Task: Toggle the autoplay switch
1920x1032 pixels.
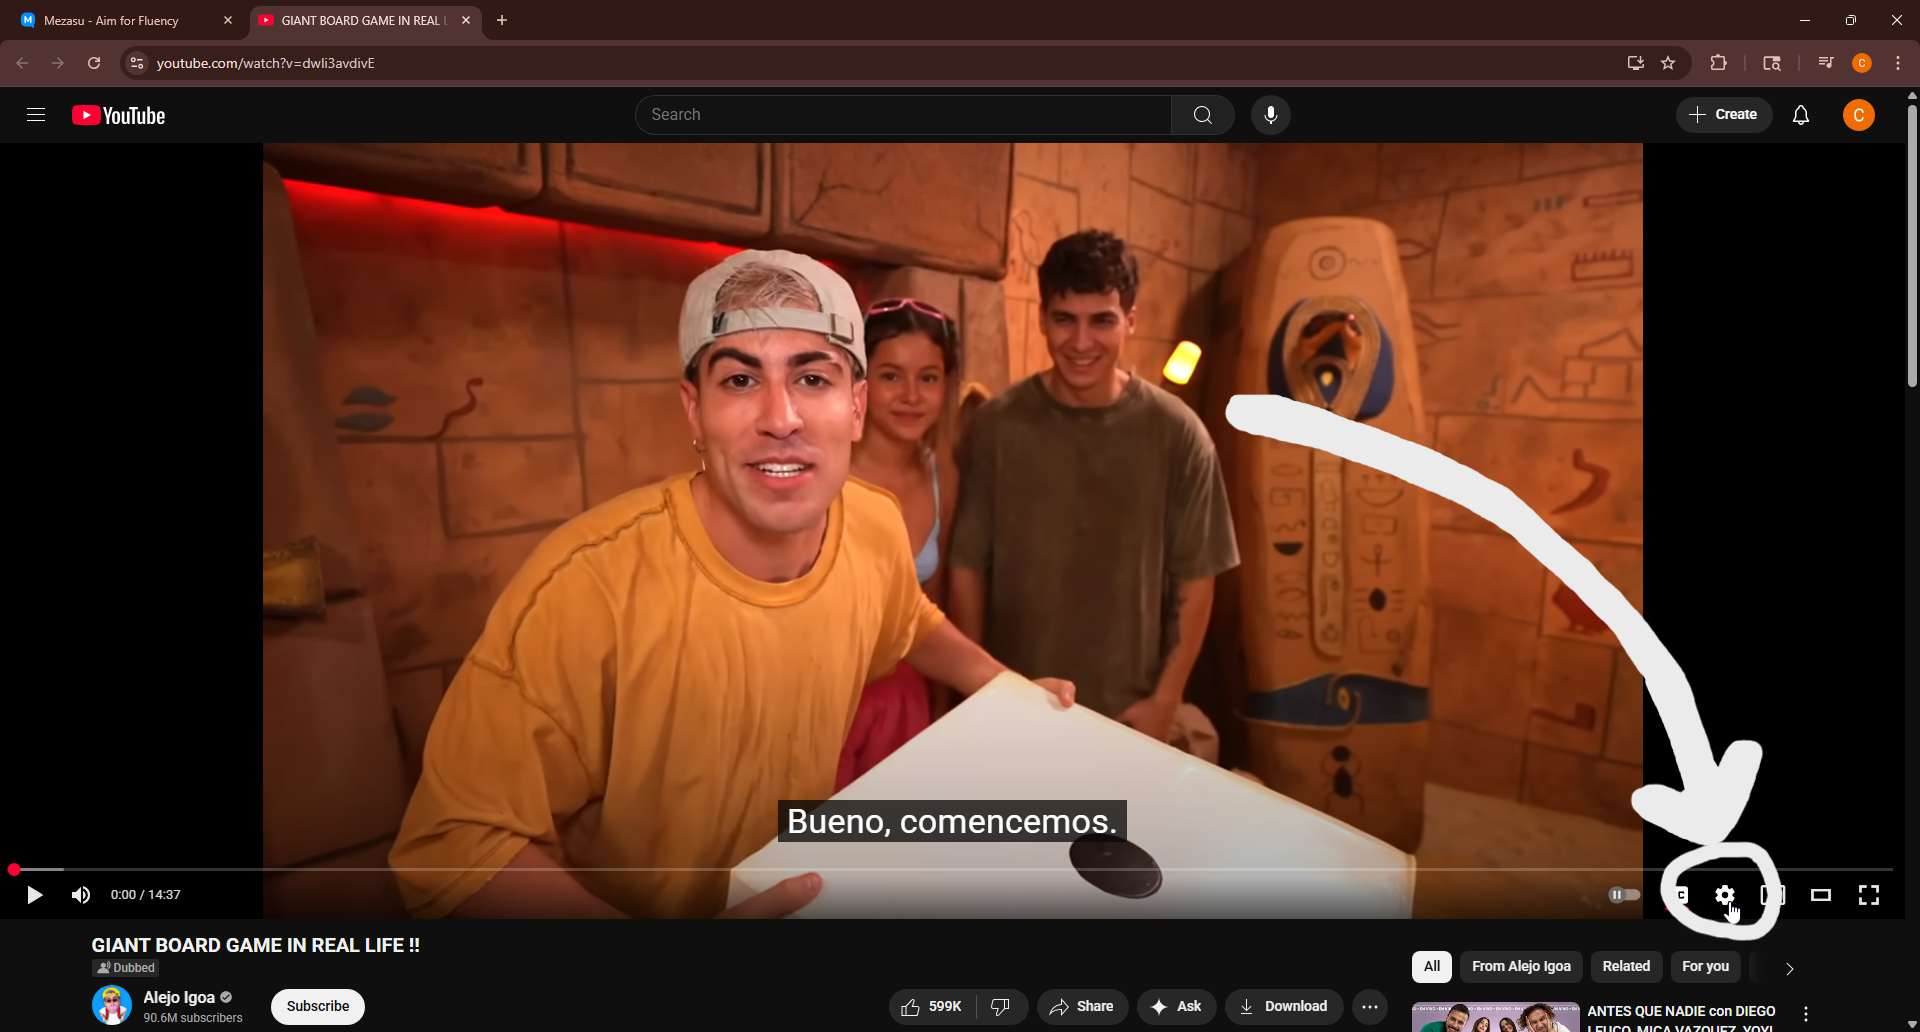Action: [x=1623, y=895]
